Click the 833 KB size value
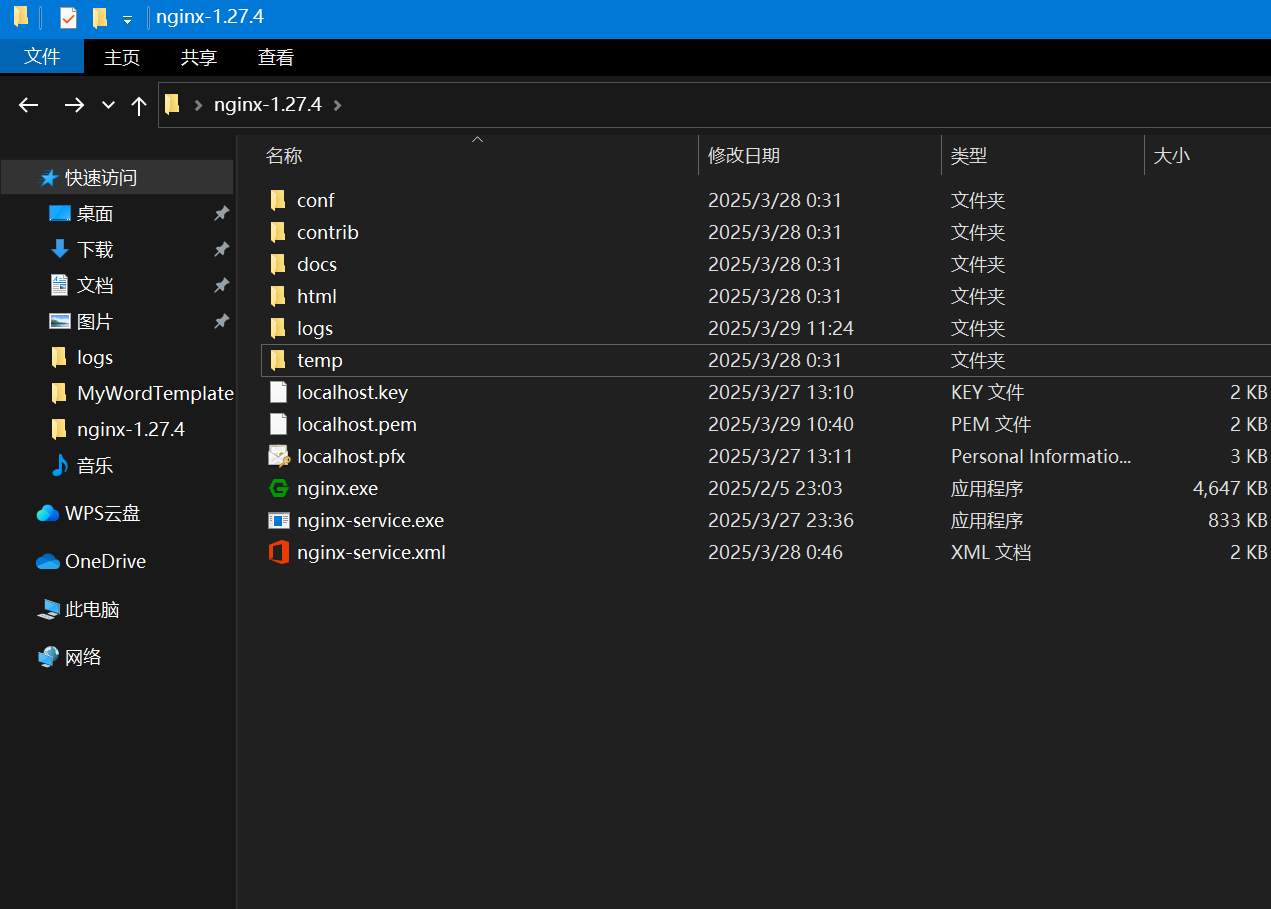Screen dimensions: 1271x909 (1238, 520)
